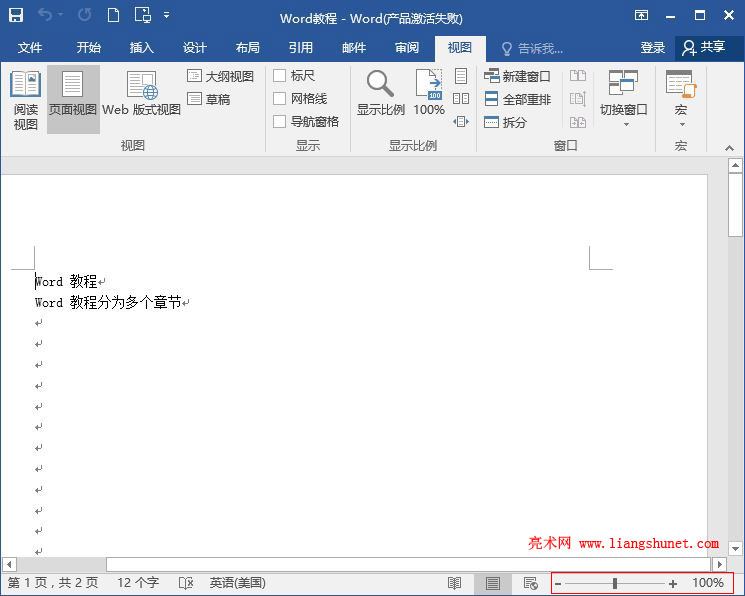Switch to 草稿 draft view
This screenshot has height=596, width=745.
(x=209, y=99)
